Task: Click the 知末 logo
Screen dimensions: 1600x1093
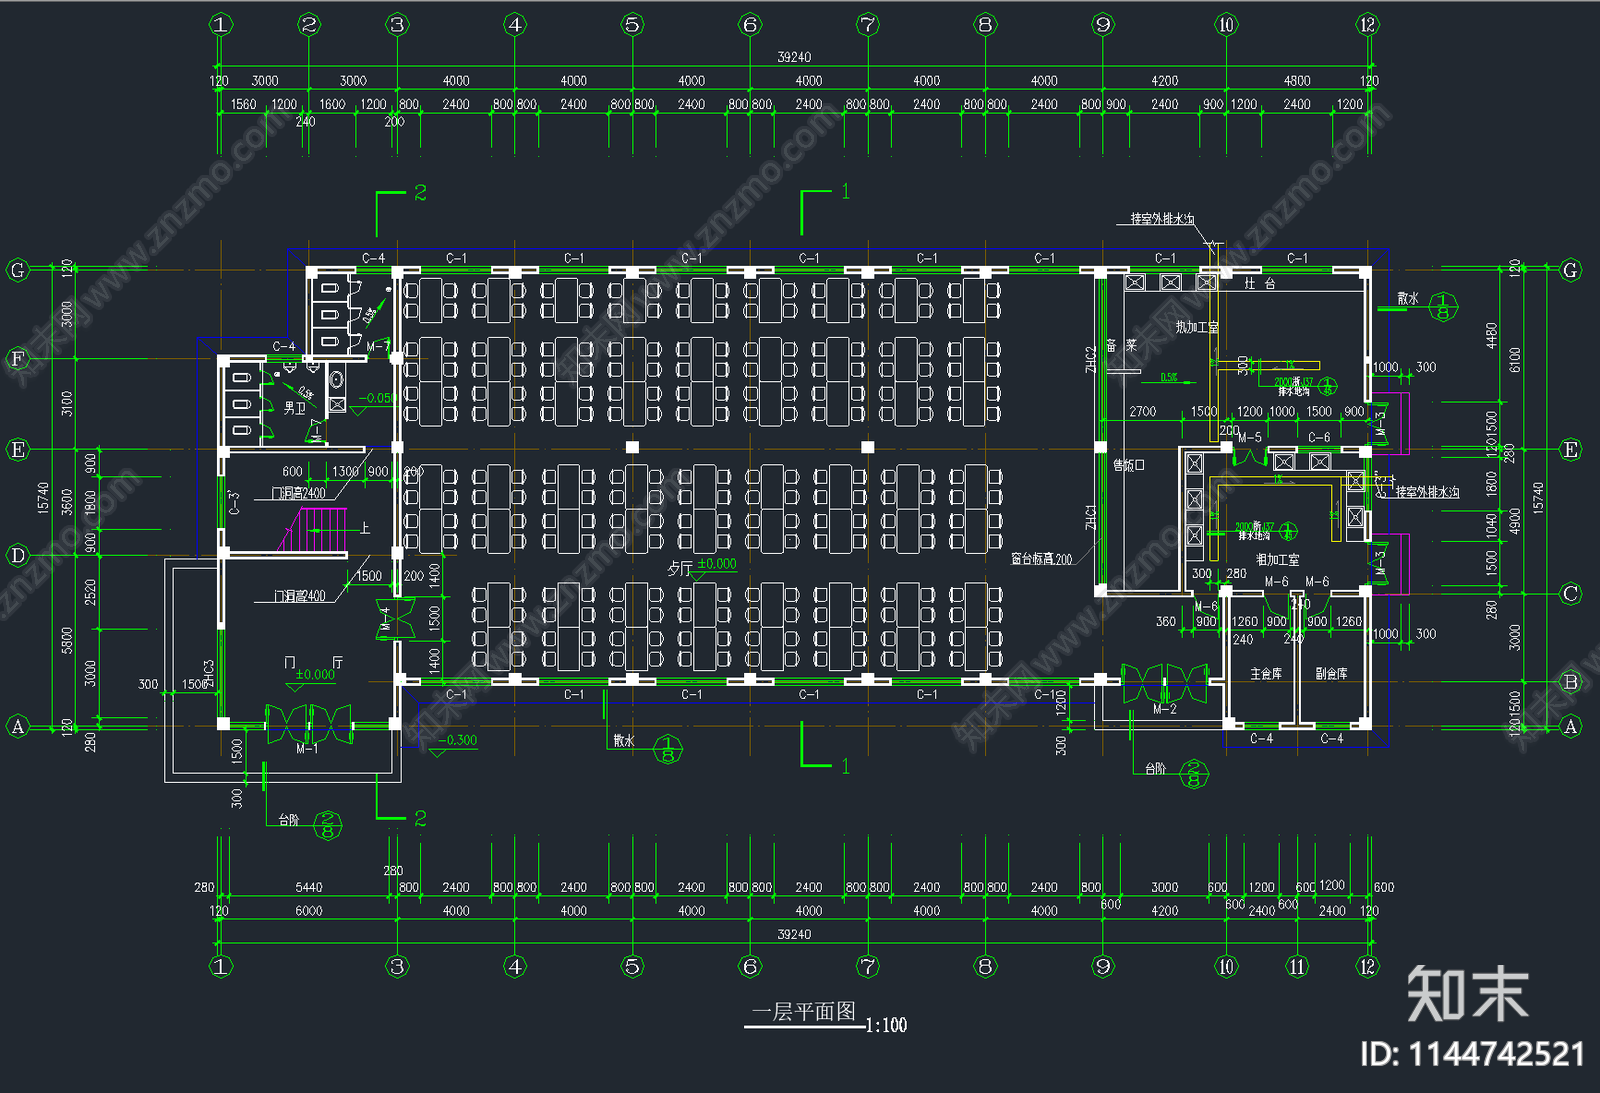Action: (1467, 994)
